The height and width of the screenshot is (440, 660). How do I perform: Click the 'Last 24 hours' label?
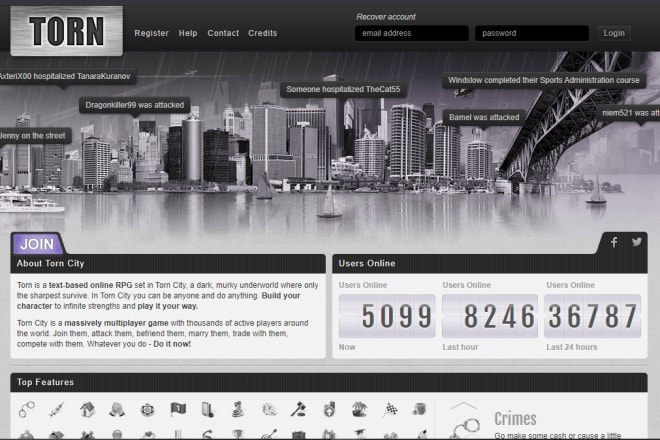[x=572, y=347]
